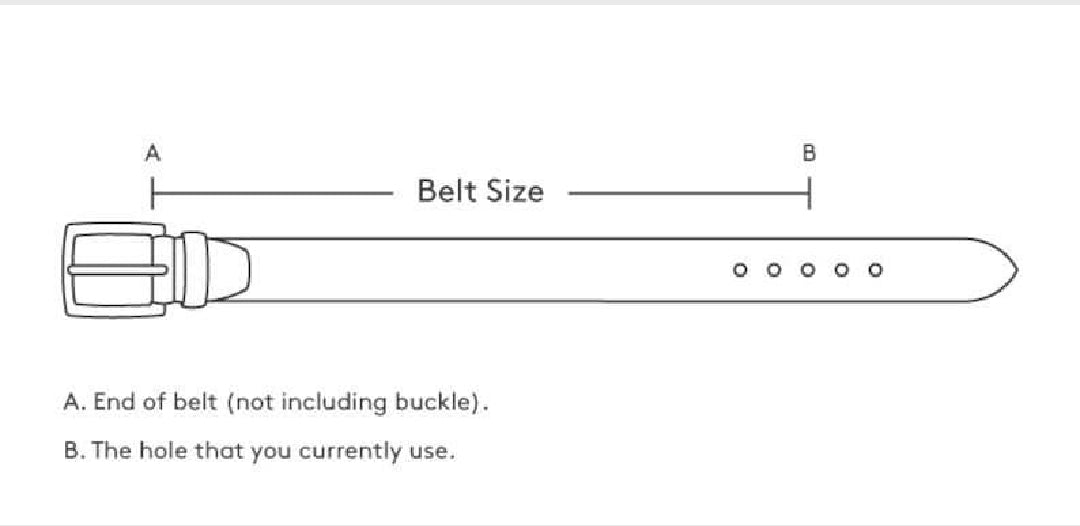Click the belt keeper loop
1080x526 pixels.
pos(193,270)
